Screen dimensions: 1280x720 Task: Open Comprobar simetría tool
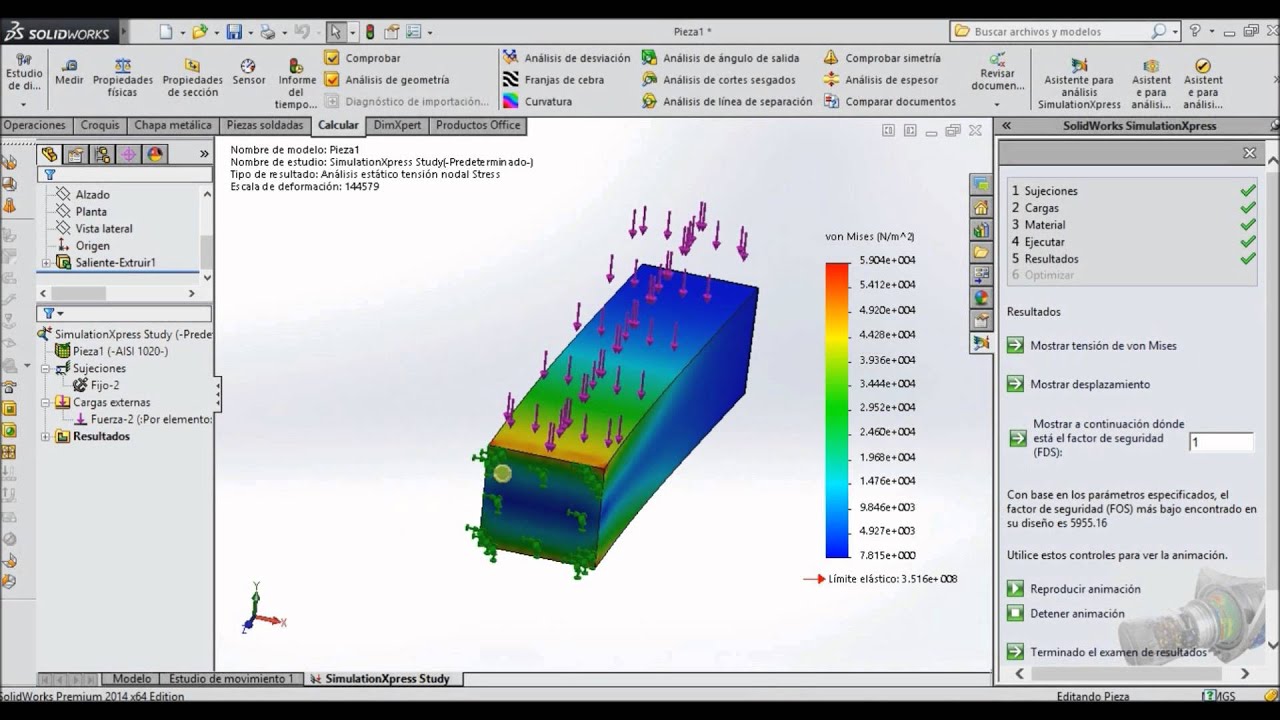pyautogui.click(x=882, y=58)
